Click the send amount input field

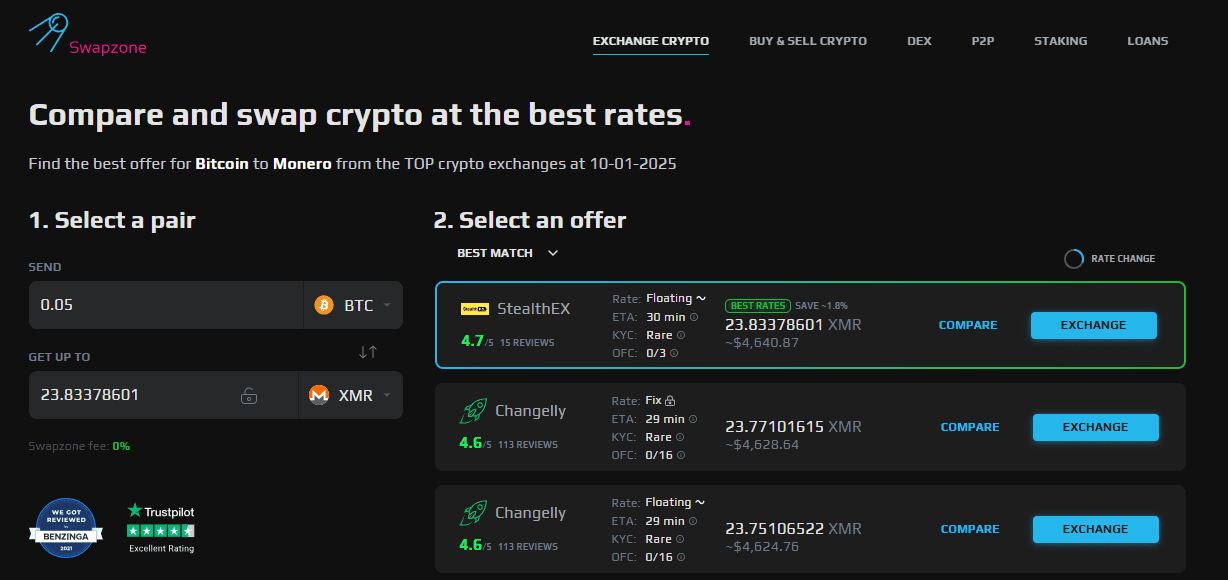[165, 305]
